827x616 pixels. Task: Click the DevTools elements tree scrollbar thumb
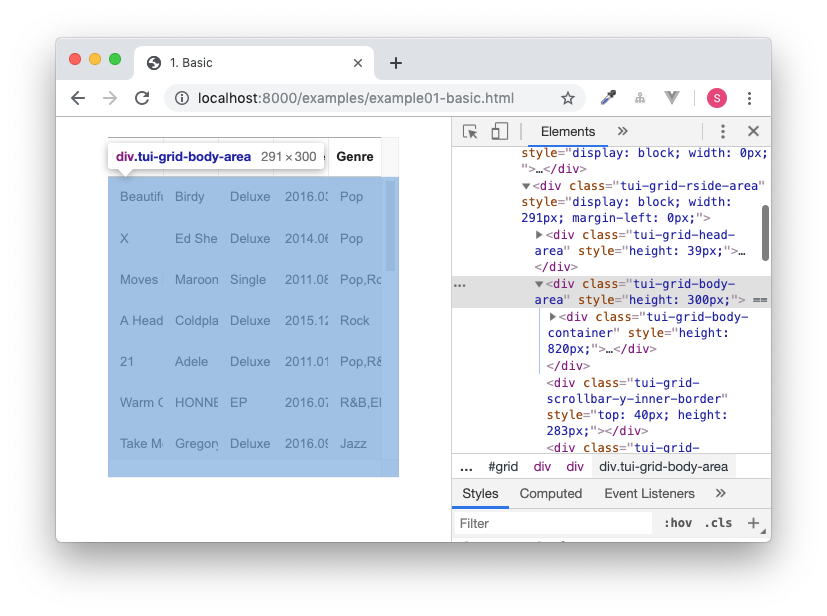765,233
